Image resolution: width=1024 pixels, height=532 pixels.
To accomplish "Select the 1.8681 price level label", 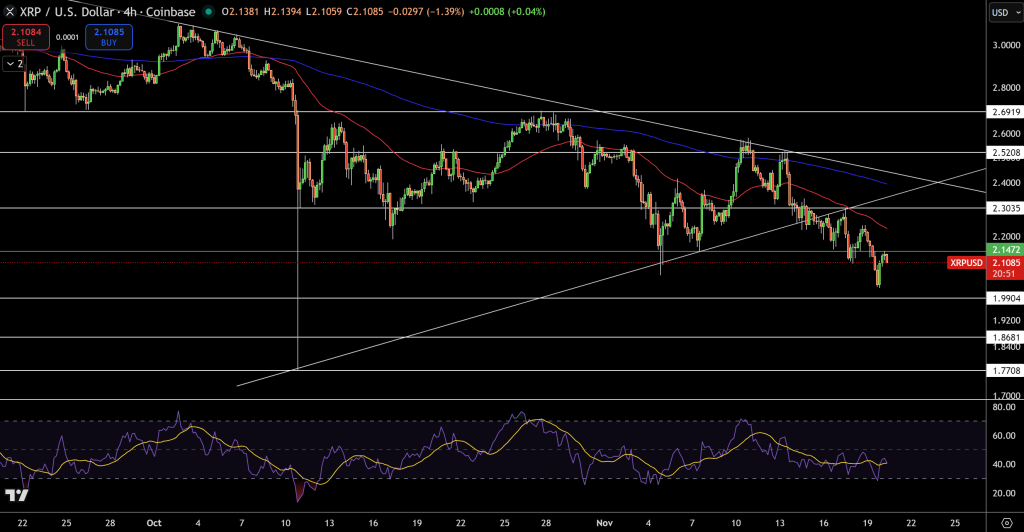I will point(1005,337).
